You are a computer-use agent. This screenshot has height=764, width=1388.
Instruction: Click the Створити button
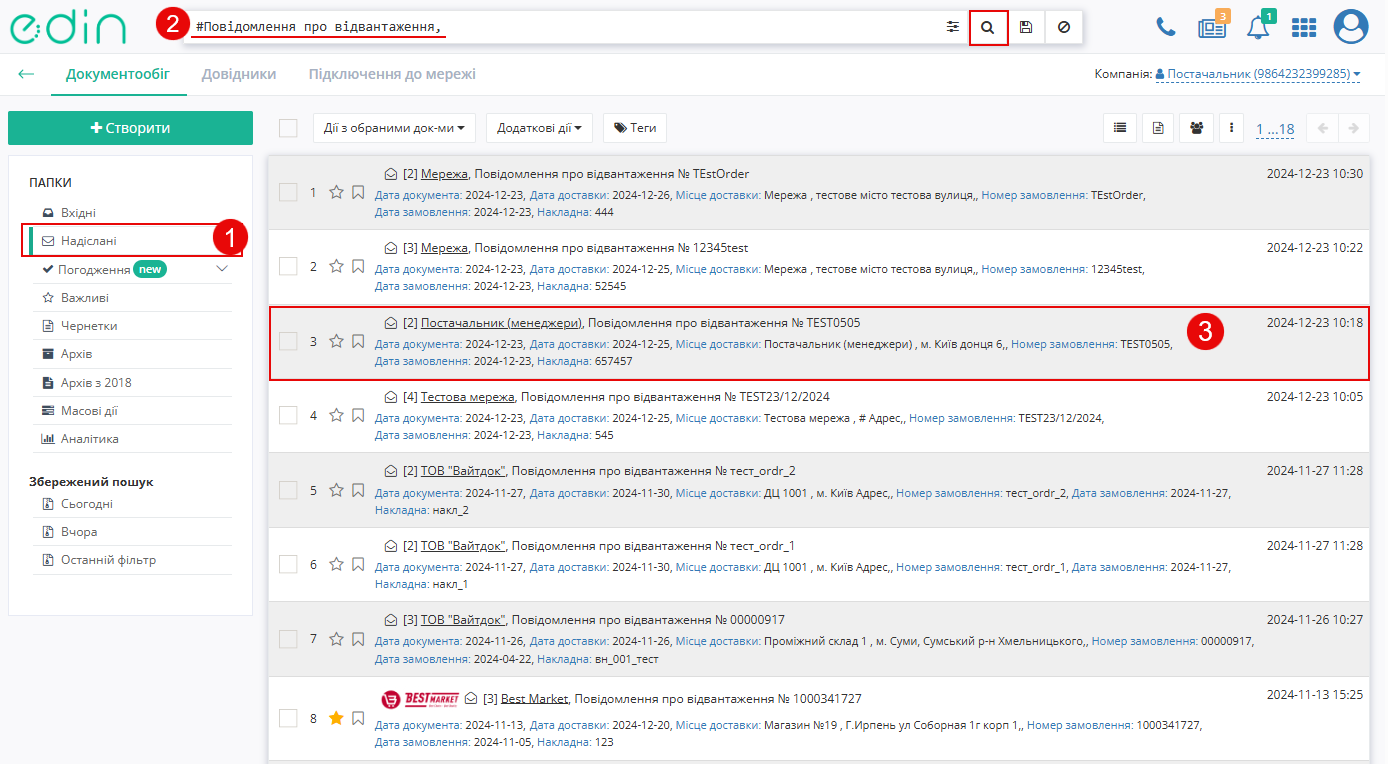pos(130,128)
